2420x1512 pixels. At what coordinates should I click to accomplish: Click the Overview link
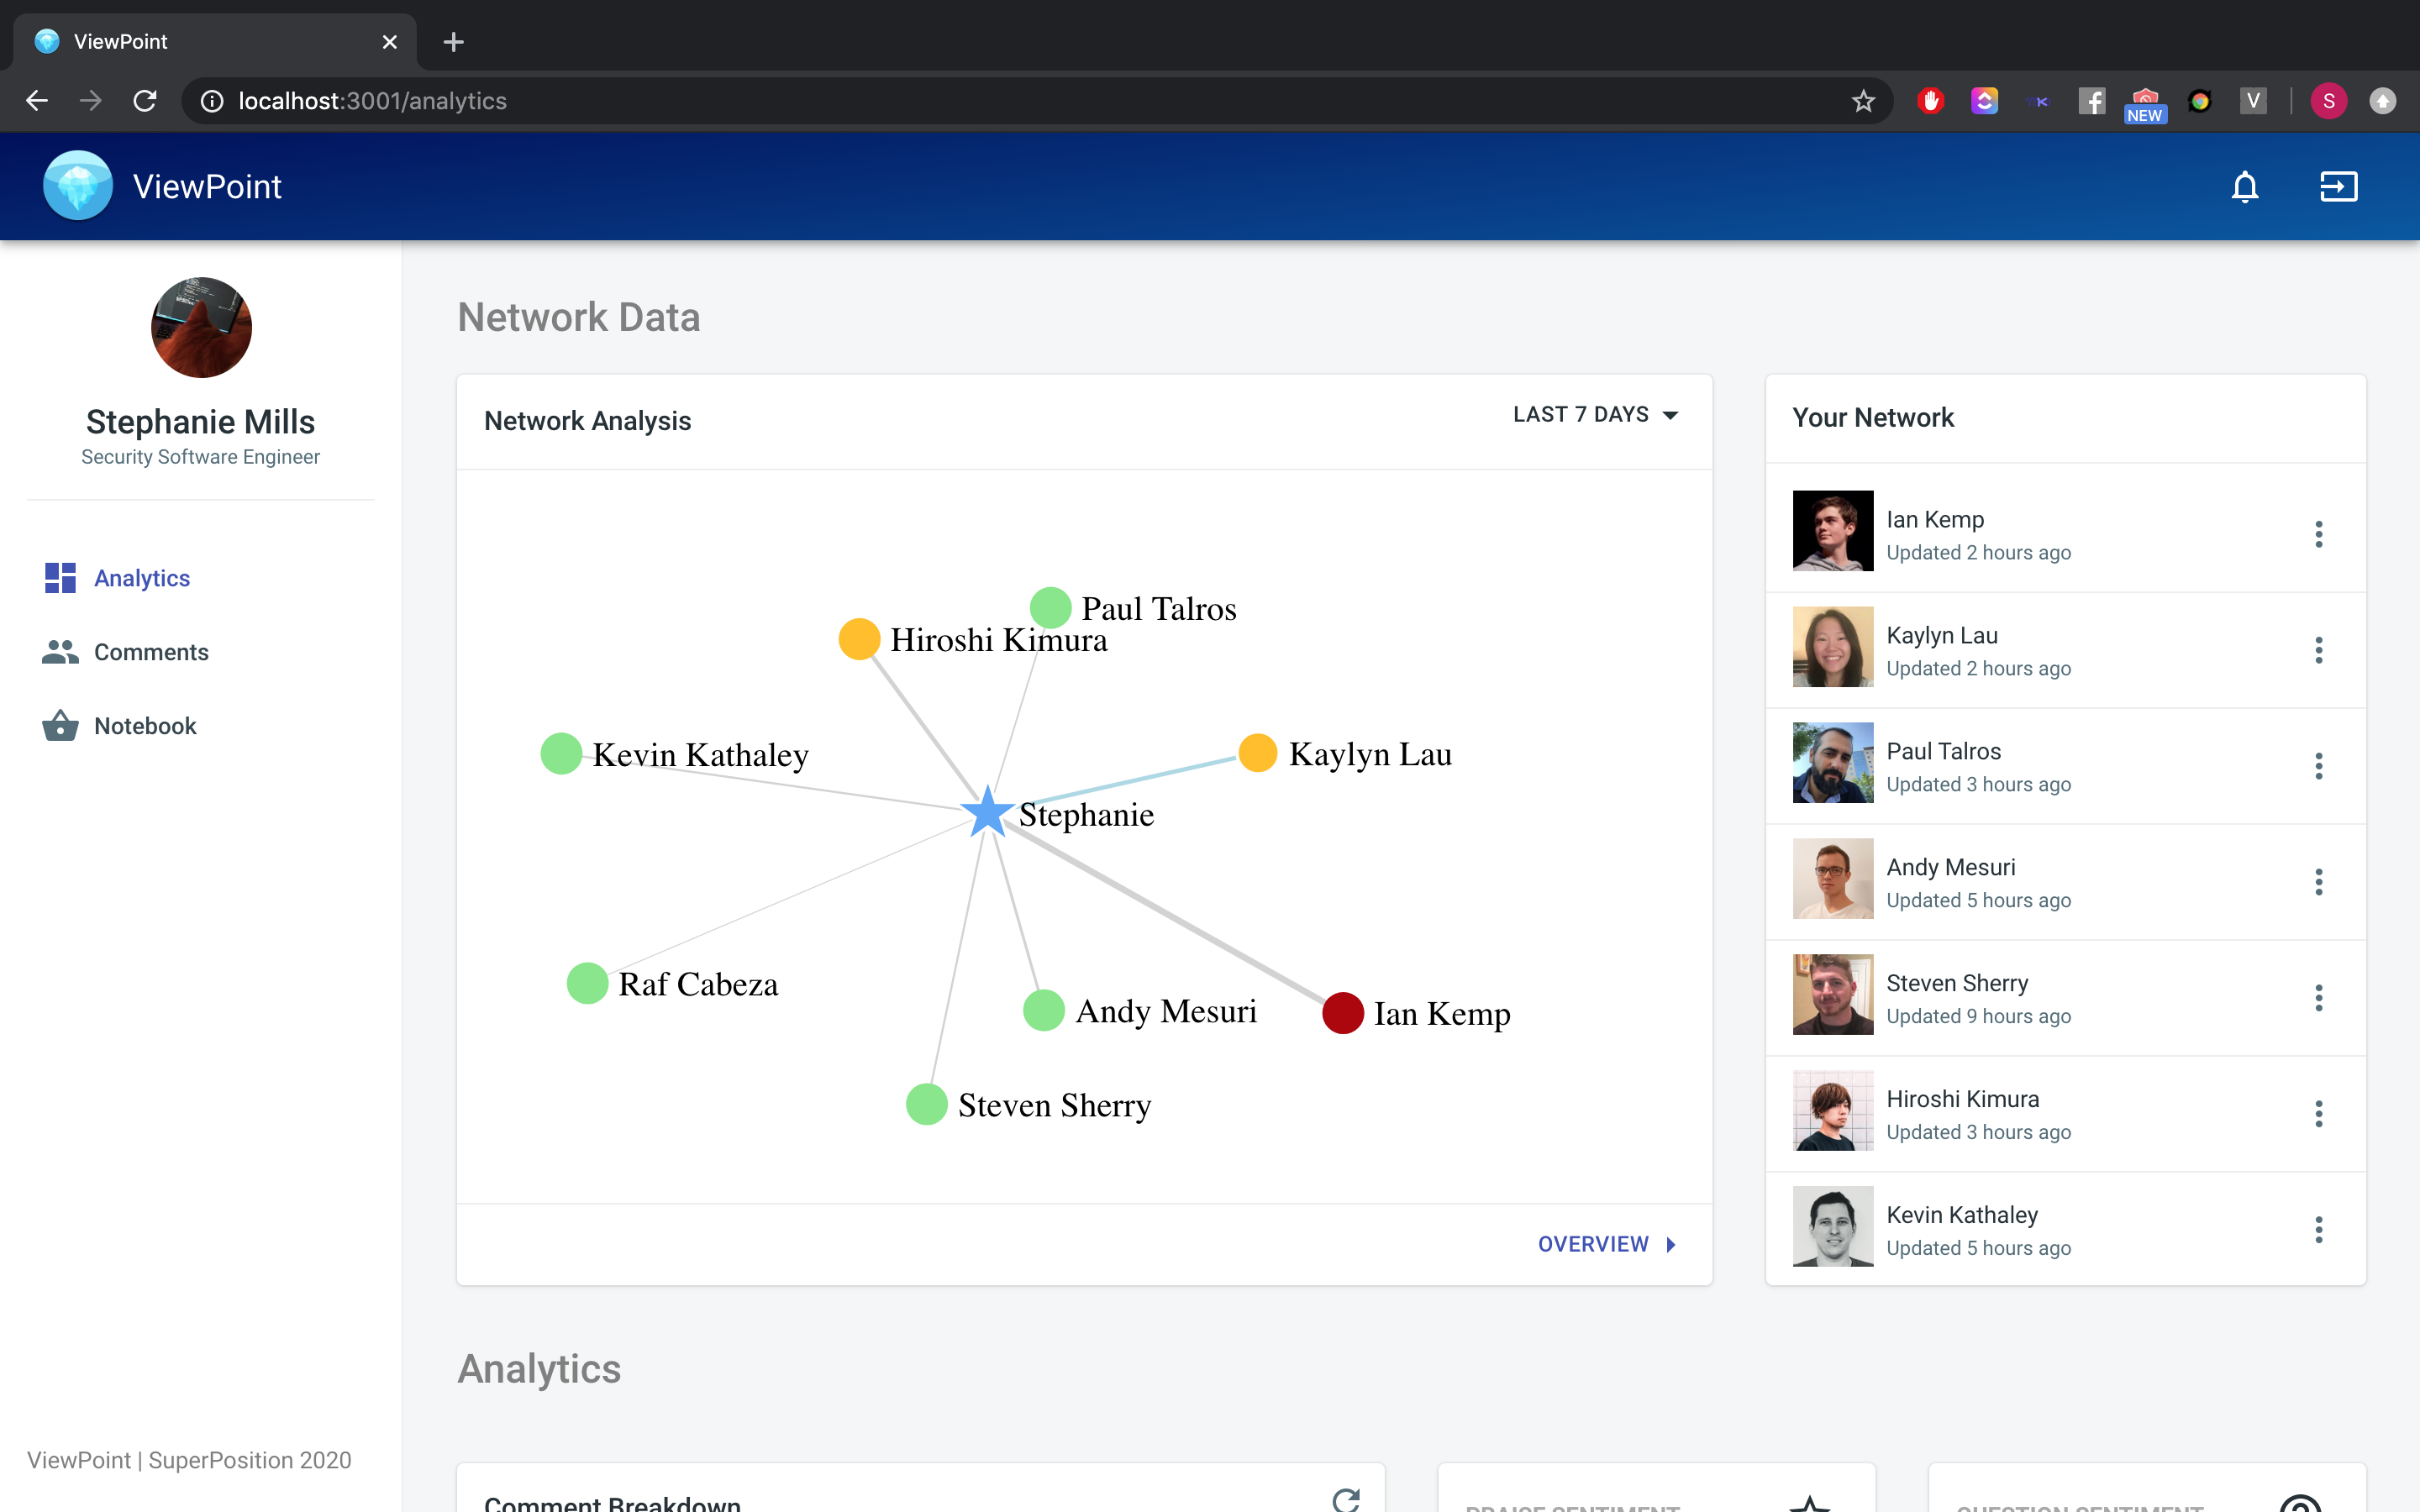click(1606, 1244)
